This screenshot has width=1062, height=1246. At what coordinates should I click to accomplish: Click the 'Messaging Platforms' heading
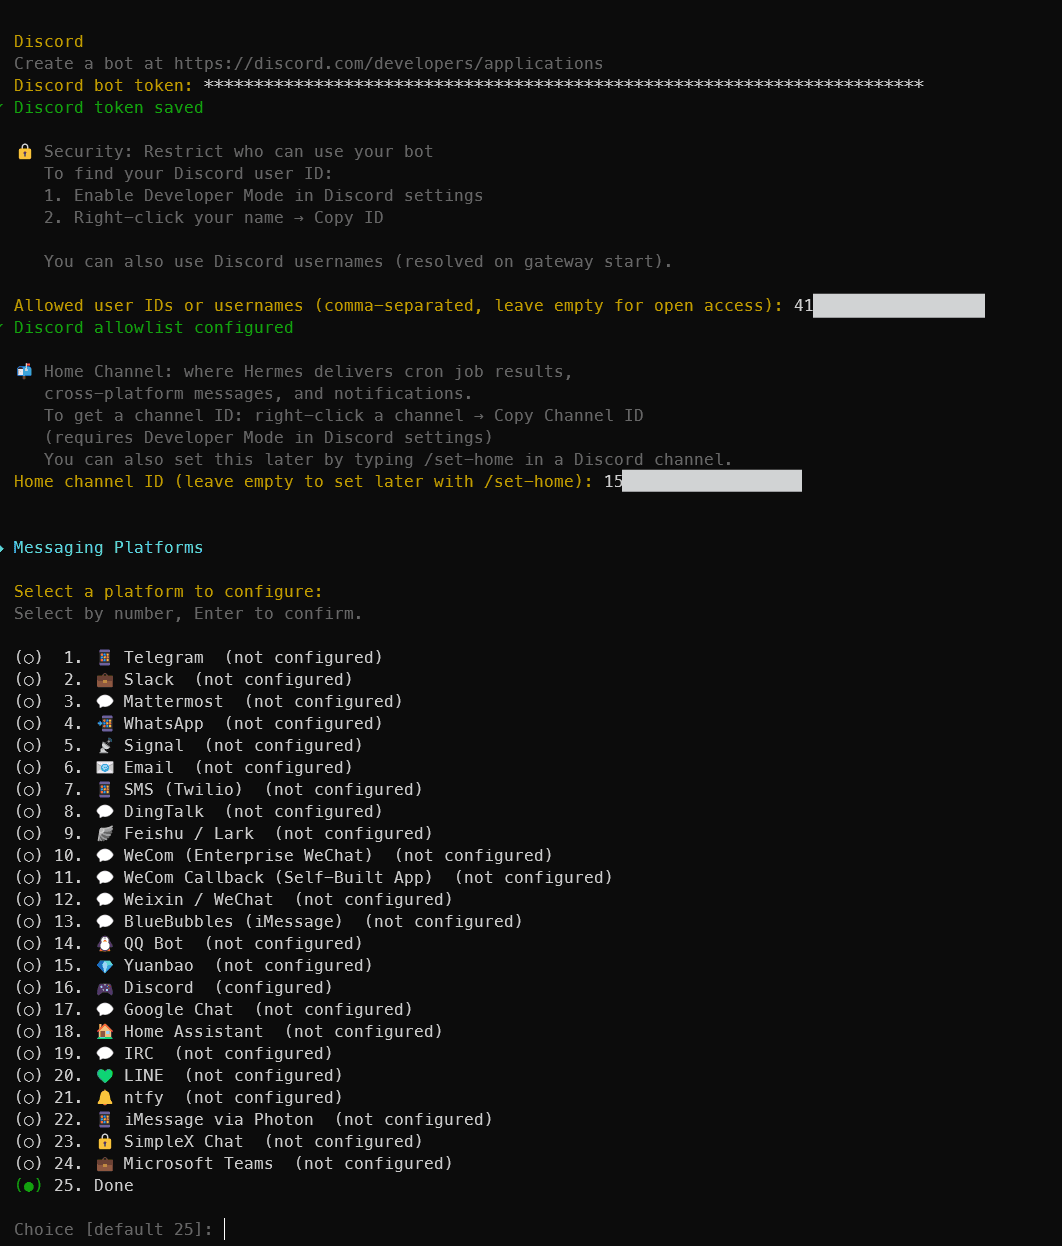click(108, 548)
